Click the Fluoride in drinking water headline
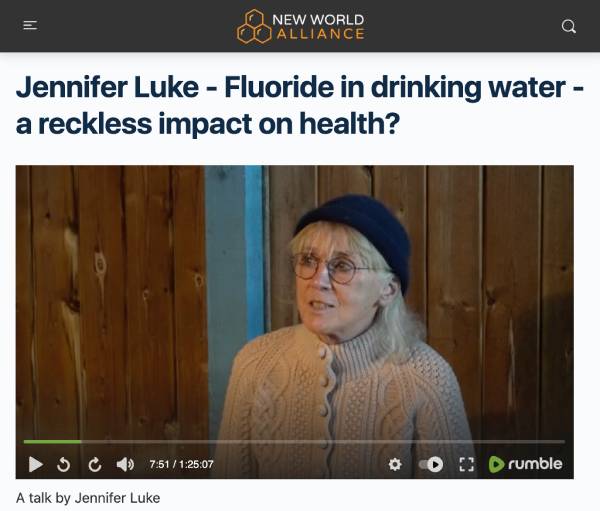600x511 pixels. [300, 105]
